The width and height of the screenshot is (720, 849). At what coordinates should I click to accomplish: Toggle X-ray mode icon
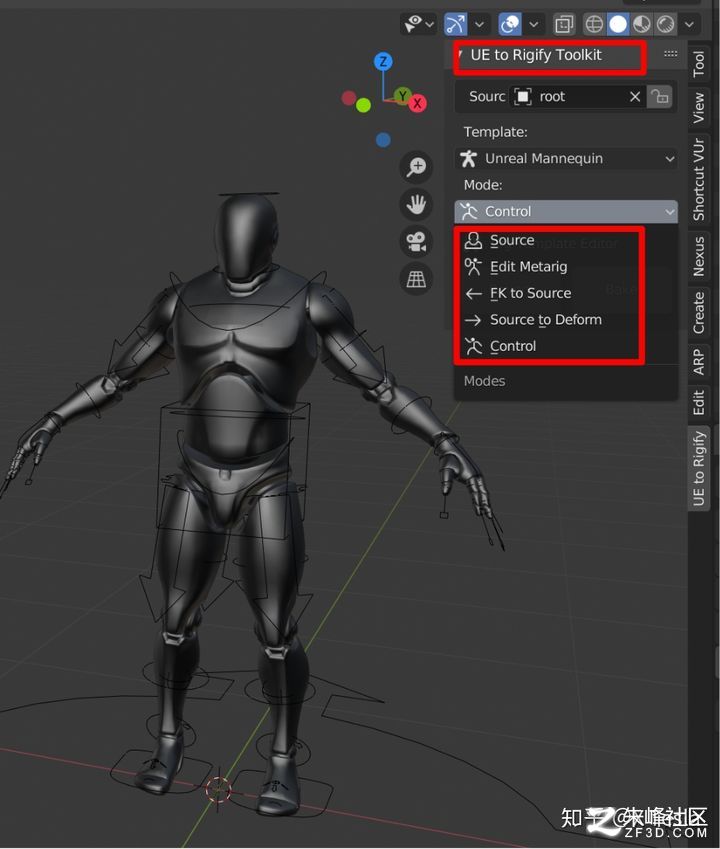[564, 24]
